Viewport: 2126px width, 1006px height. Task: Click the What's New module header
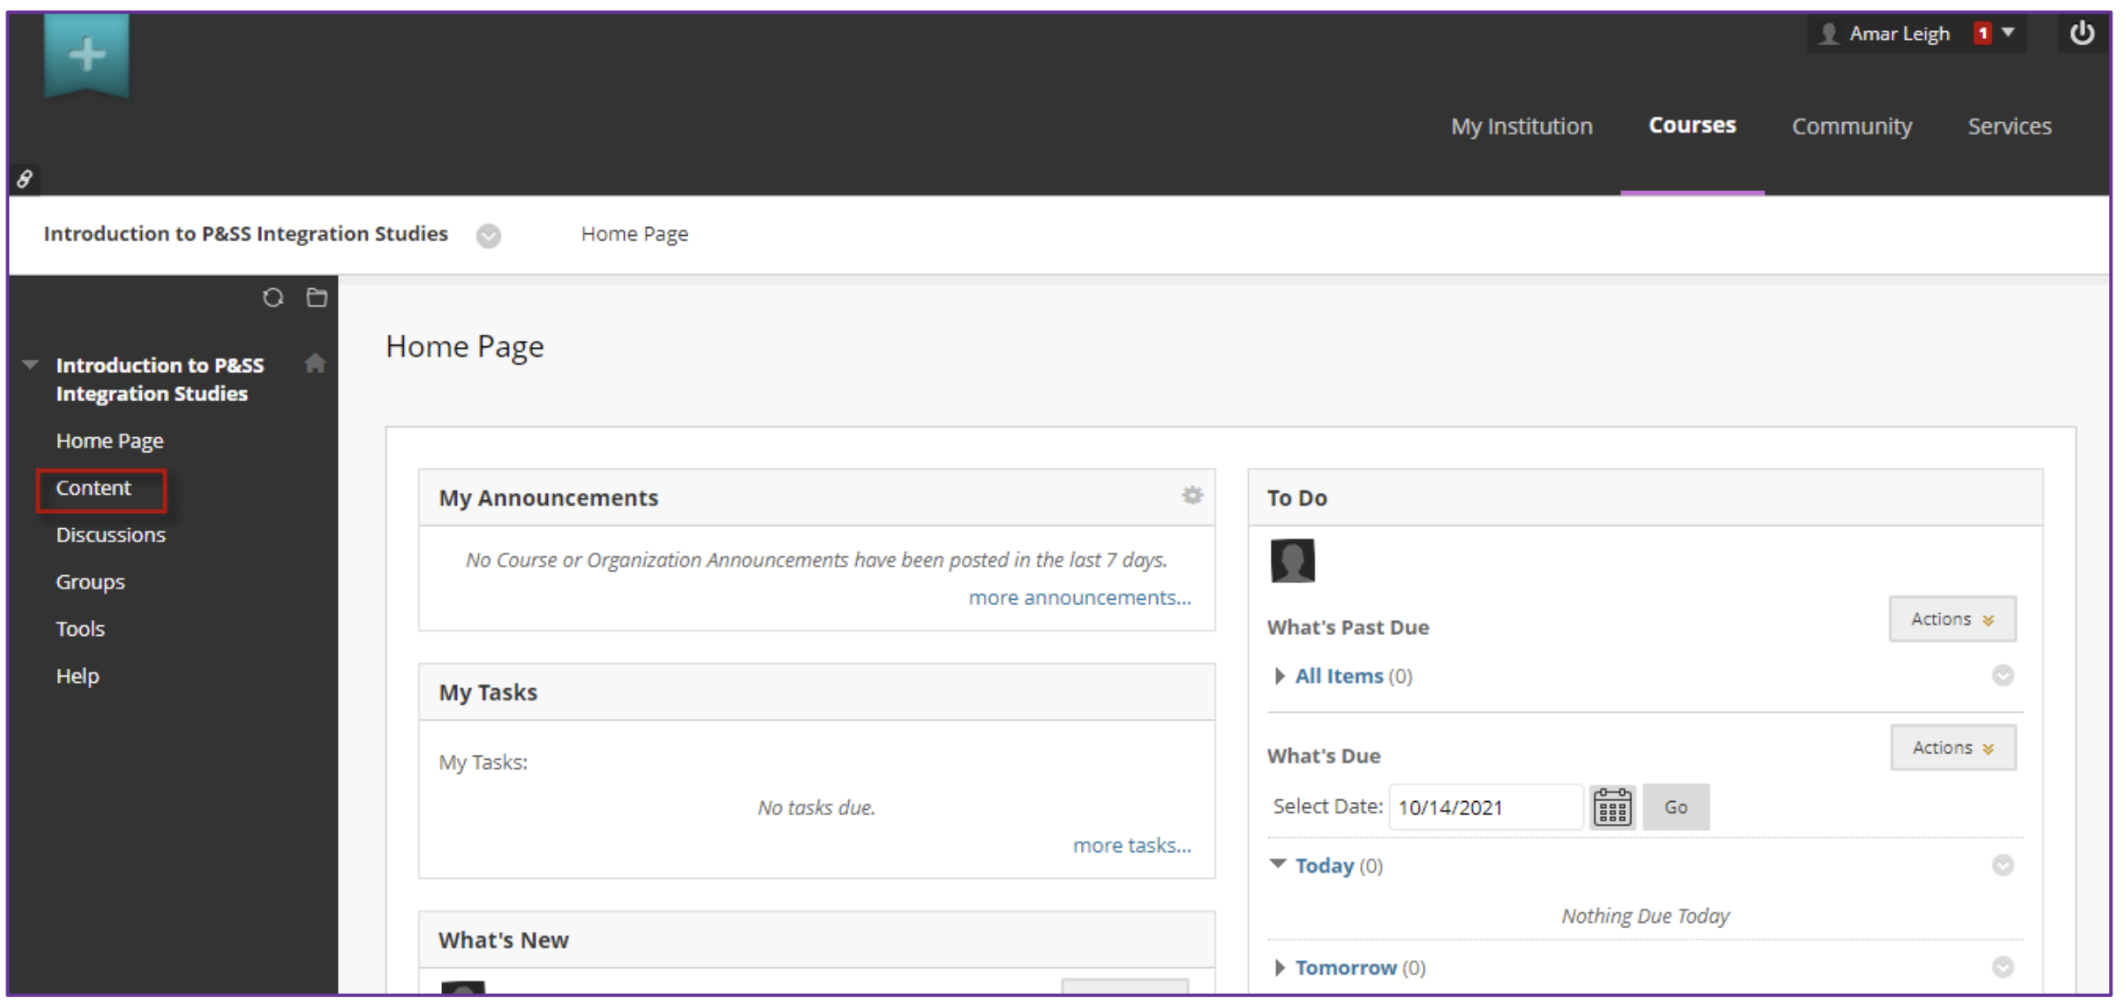[x=816, y=940]
